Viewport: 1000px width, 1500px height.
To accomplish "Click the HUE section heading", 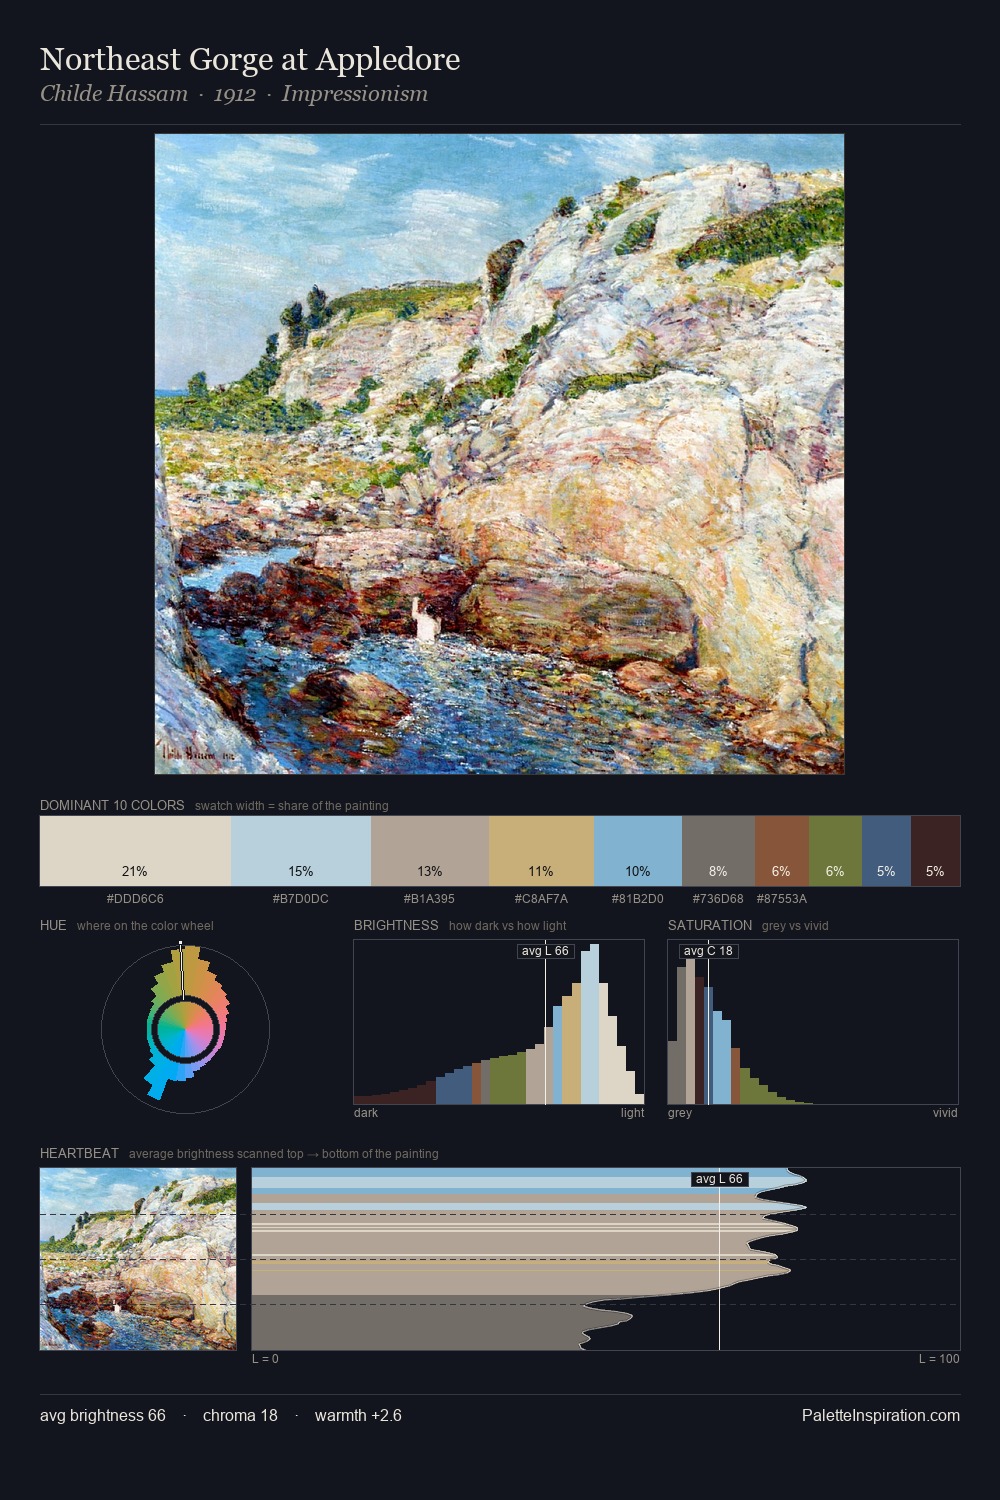I will [53, 925].
